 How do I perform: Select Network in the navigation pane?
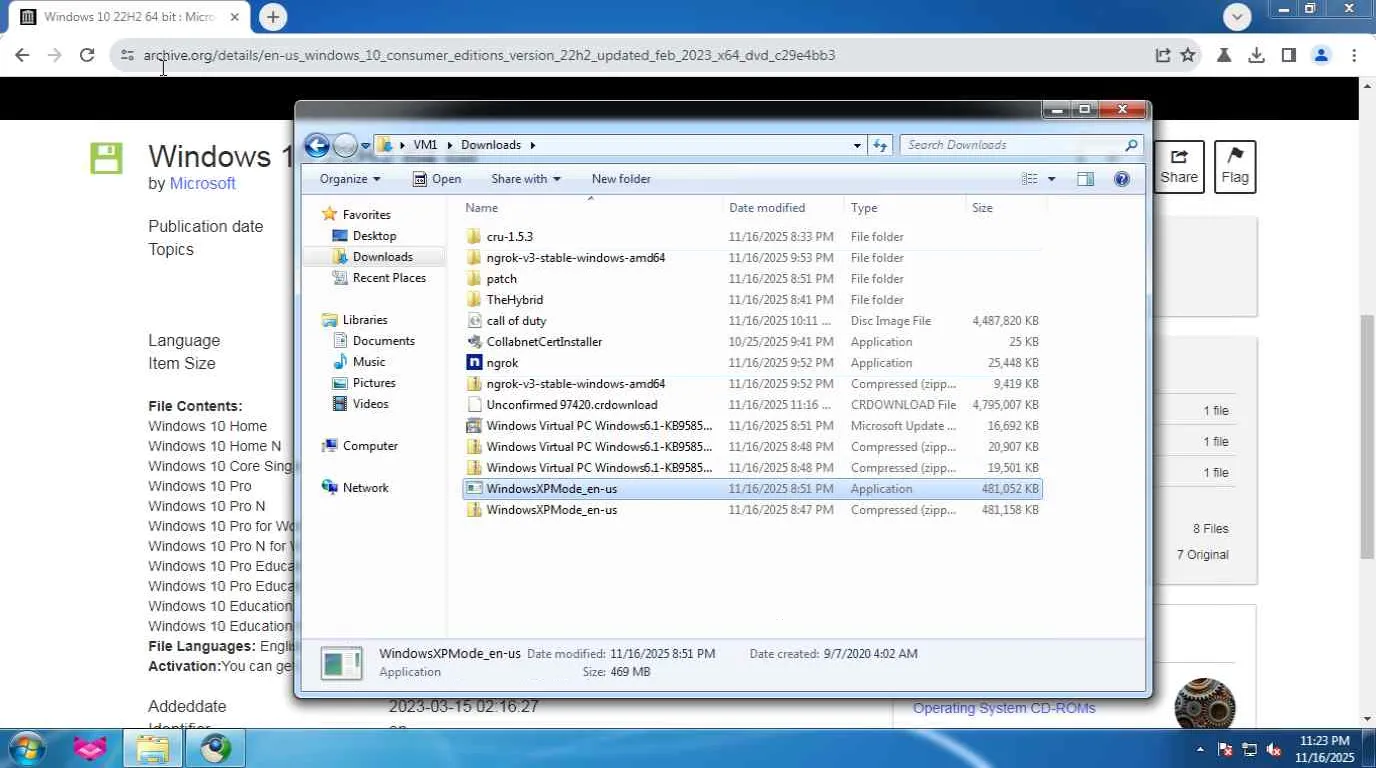tap(355, 488)
